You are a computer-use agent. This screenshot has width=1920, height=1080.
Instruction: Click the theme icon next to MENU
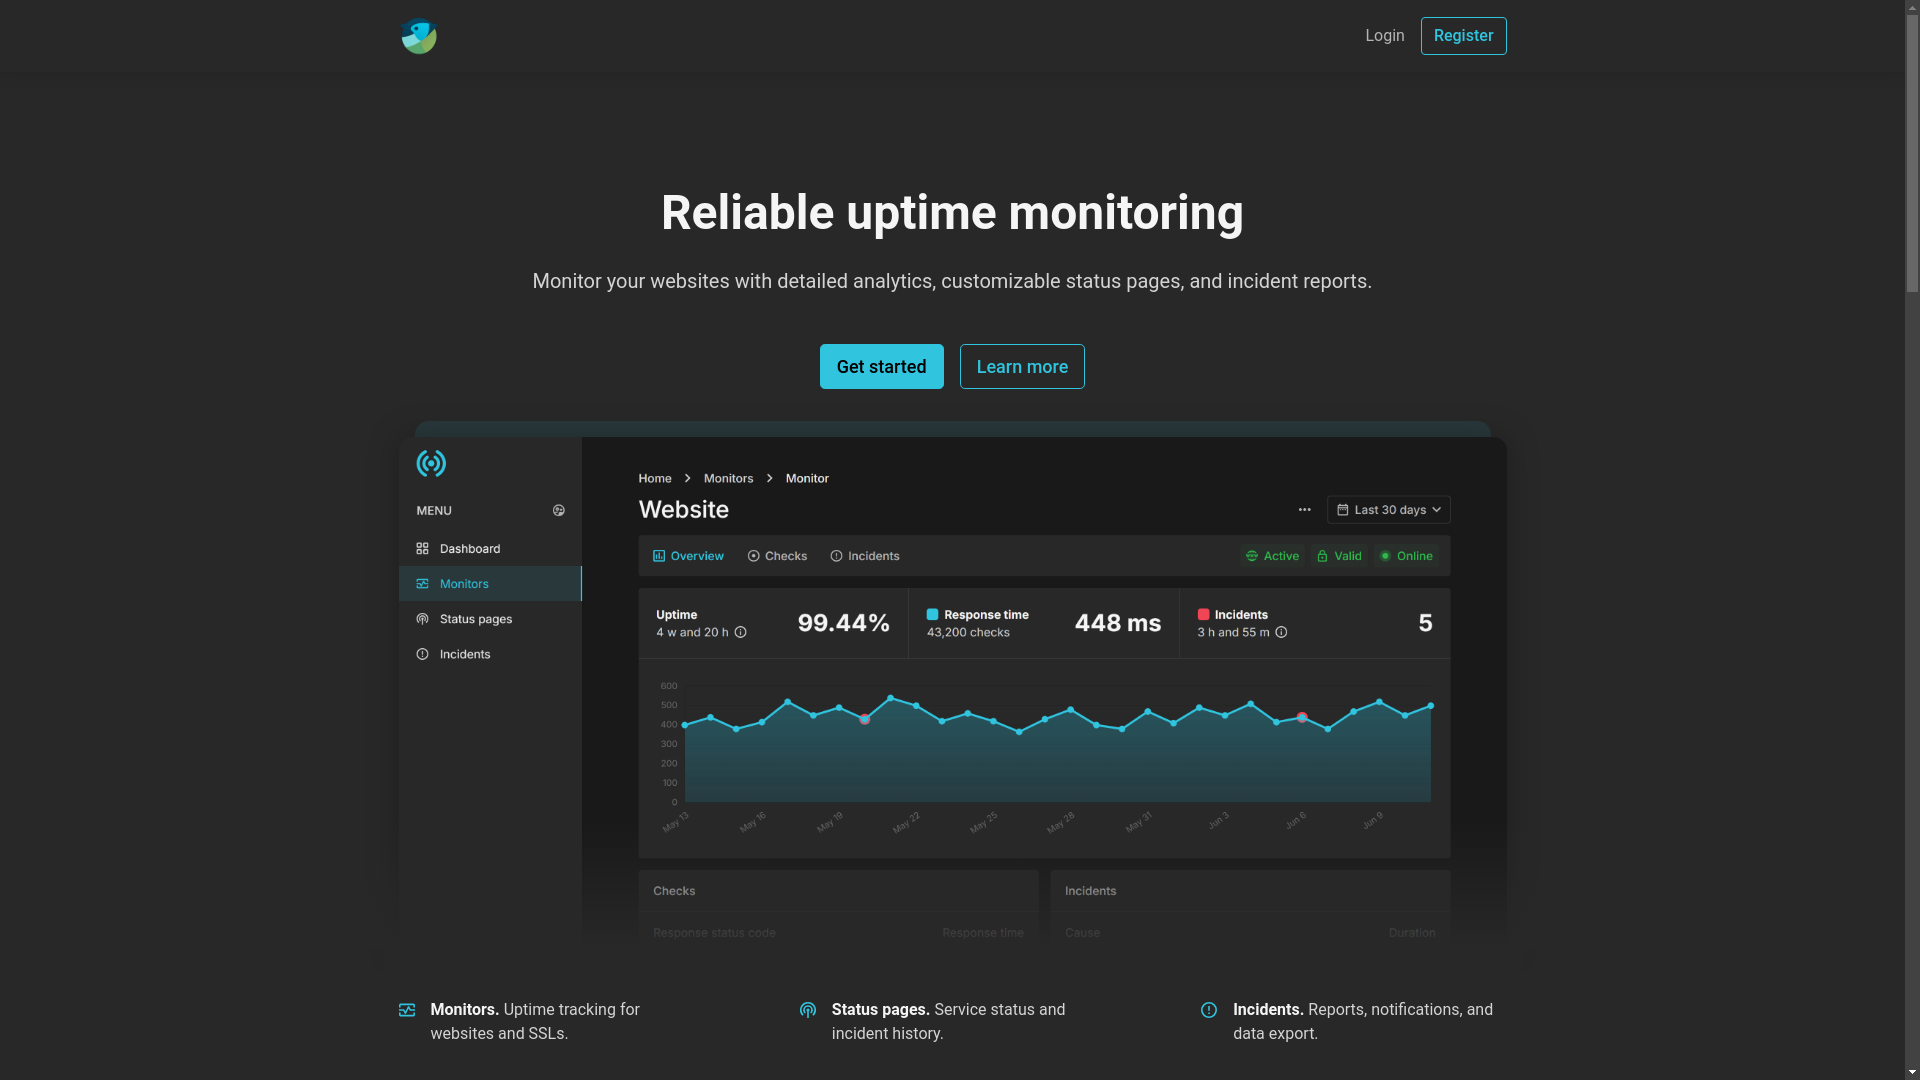pos(559,510)
